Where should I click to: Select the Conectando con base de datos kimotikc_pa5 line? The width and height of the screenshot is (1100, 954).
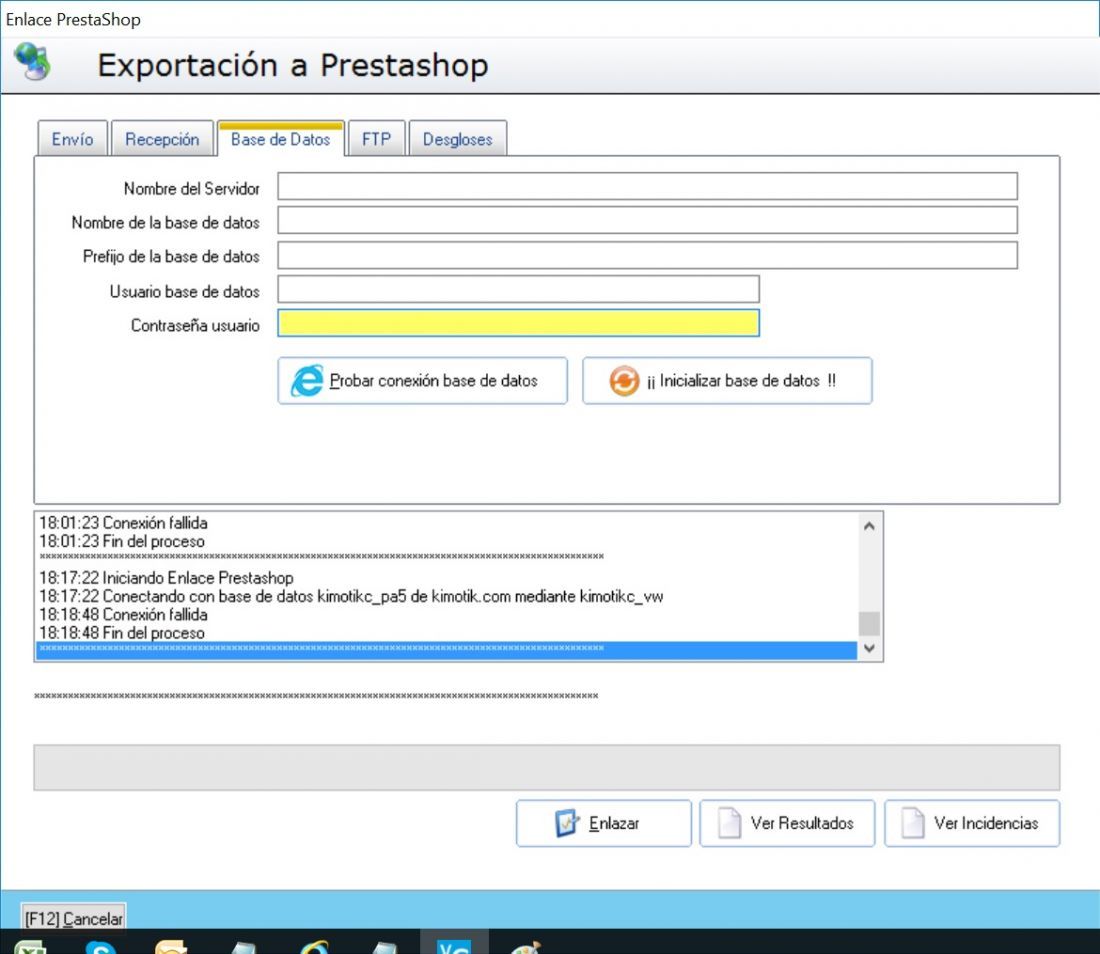[x=351, y=596]
